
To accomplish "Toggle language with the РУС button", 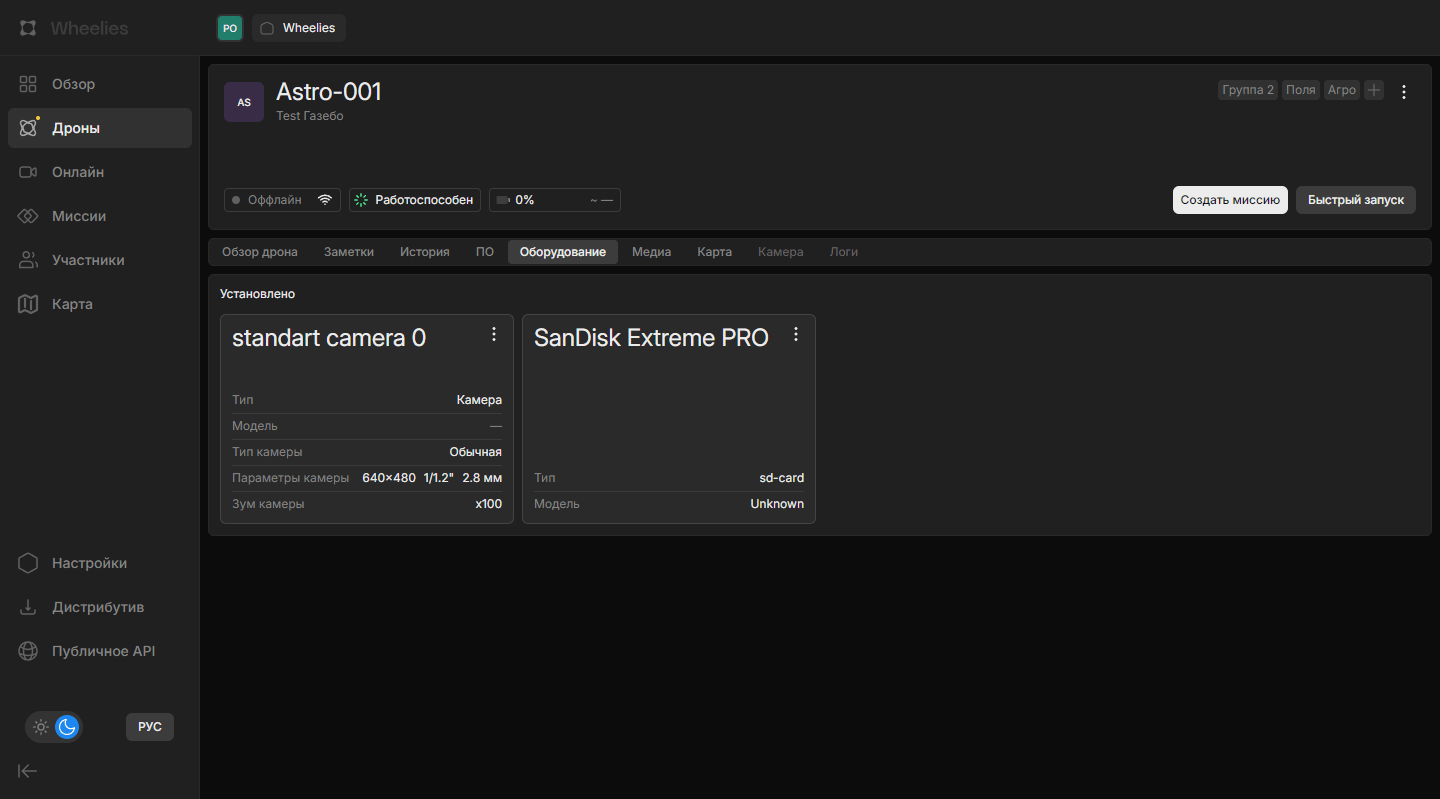I will 150,727.
